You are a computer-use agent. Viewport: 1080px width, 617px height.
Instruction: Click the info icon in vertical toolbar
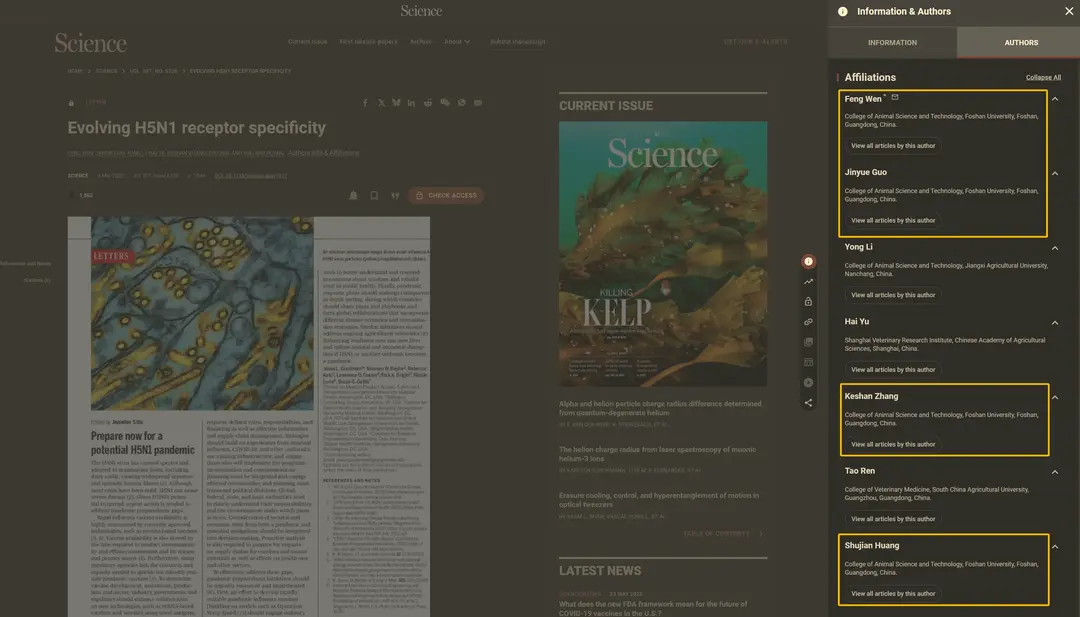point(808,262)
